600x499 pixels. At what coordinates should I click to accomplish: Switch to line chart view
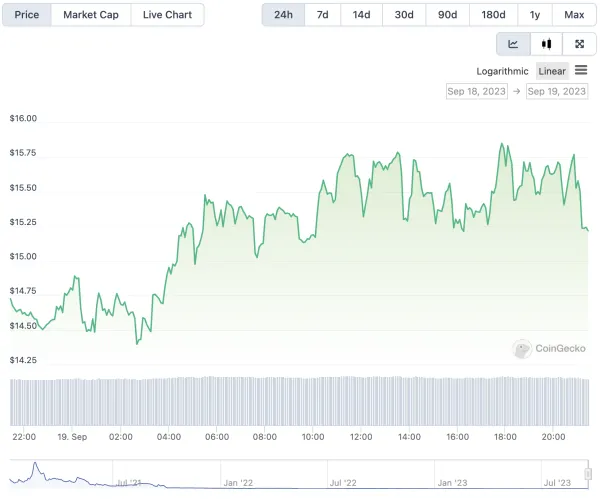click(513, 44)
